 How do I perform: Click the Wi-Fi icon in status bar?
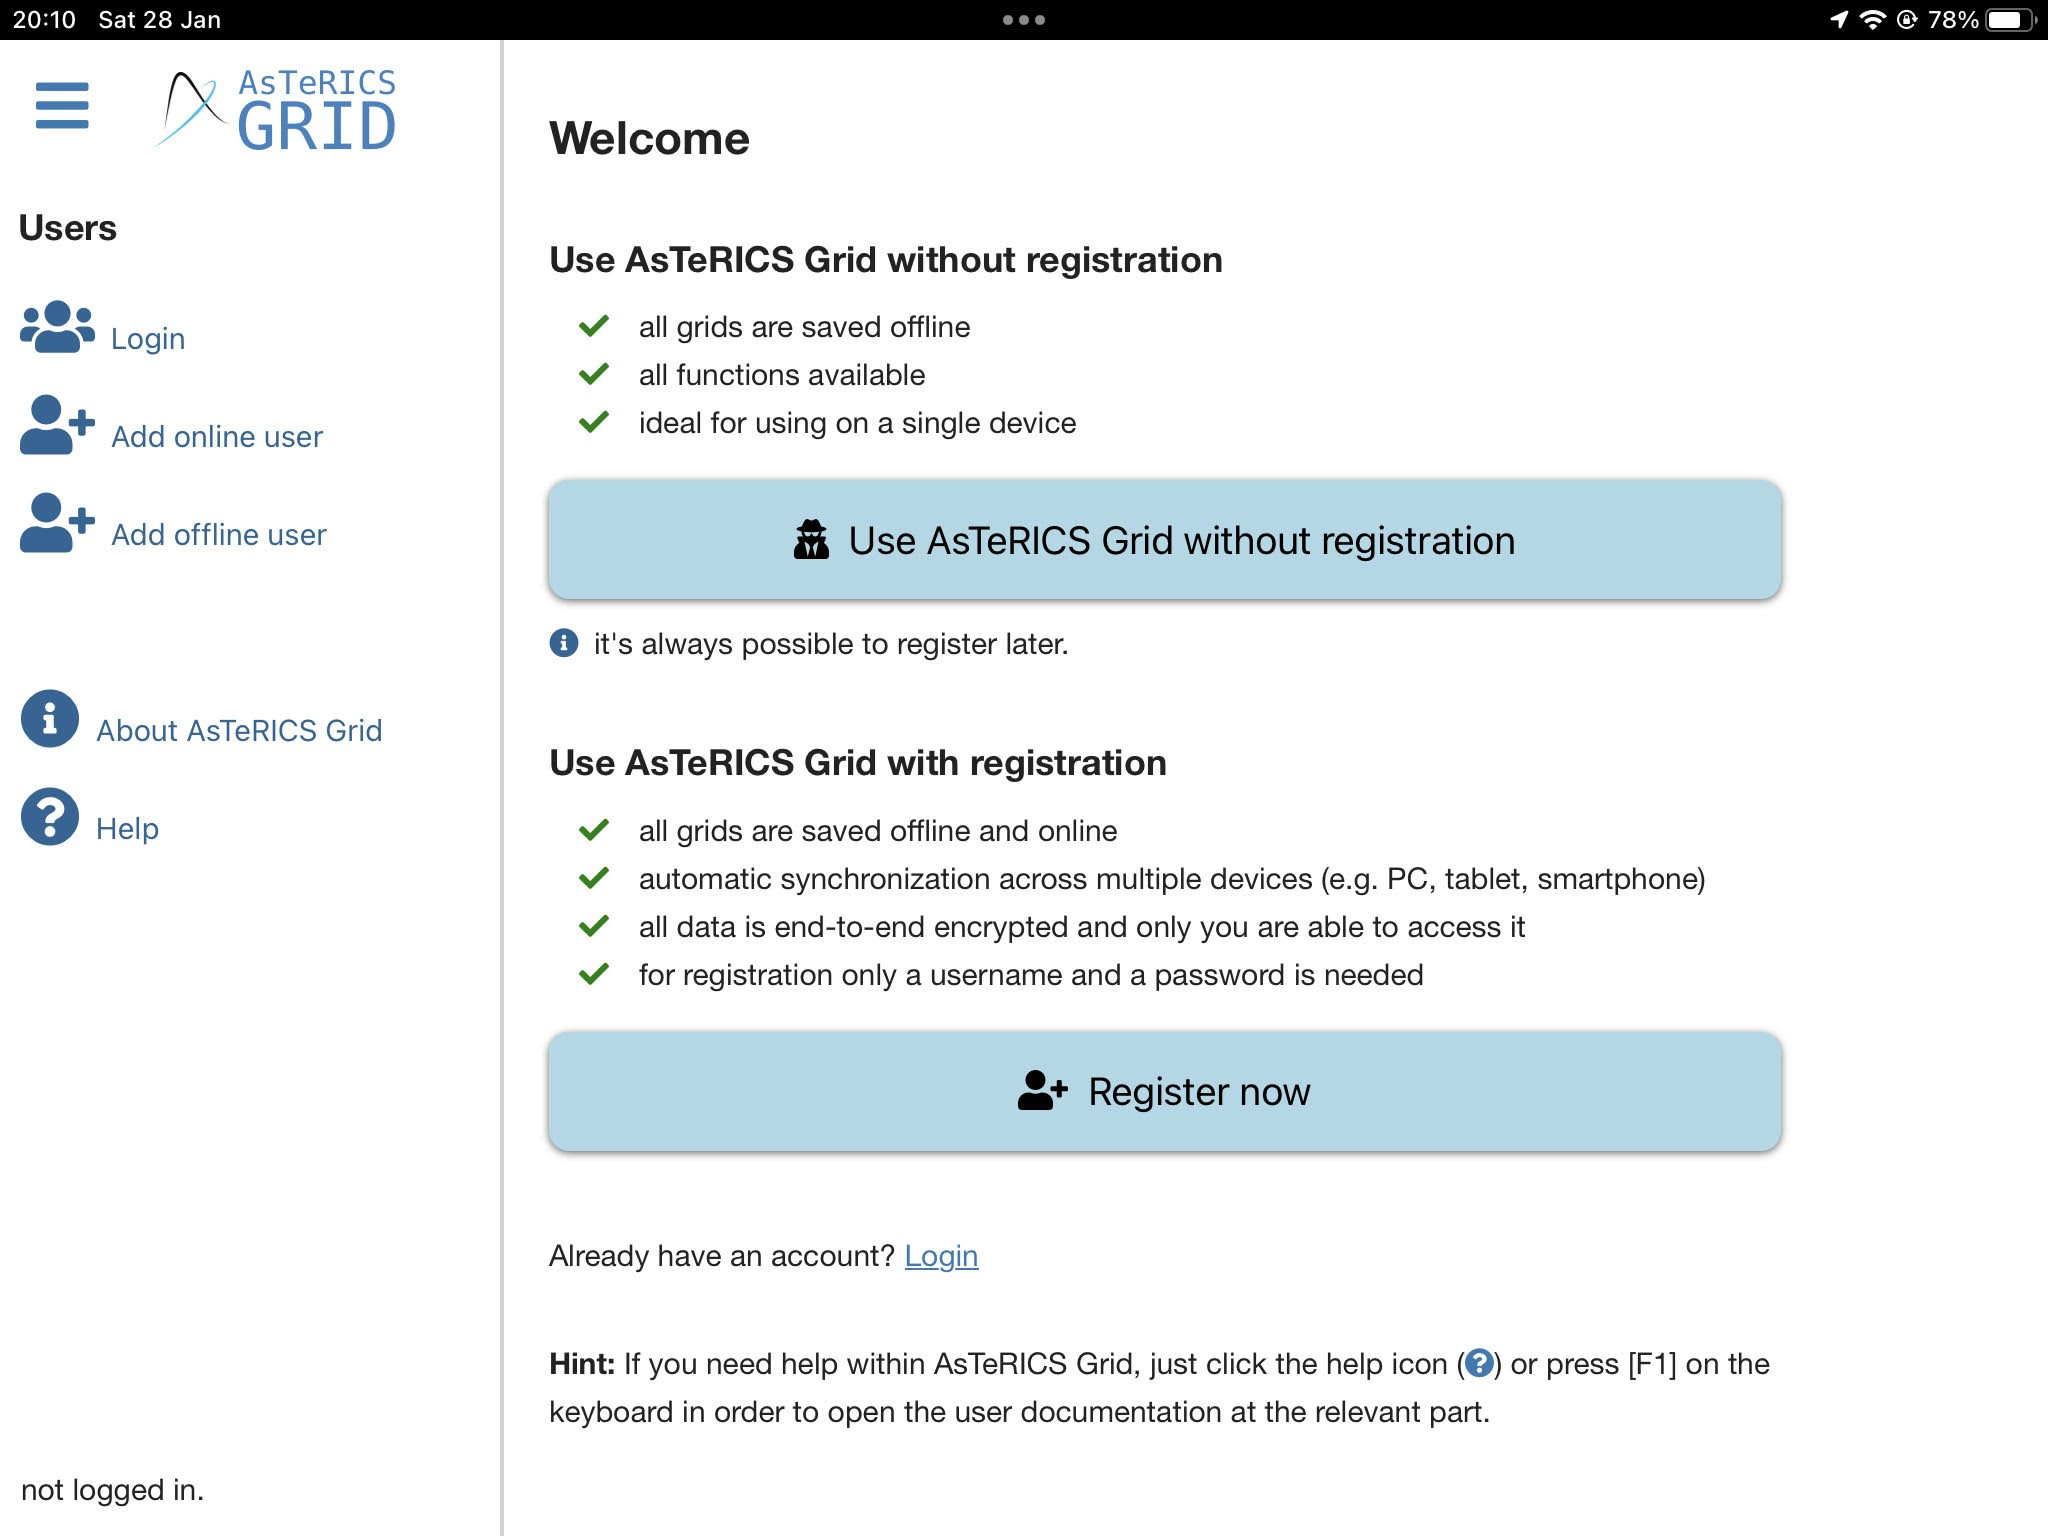pos(1872,20)
